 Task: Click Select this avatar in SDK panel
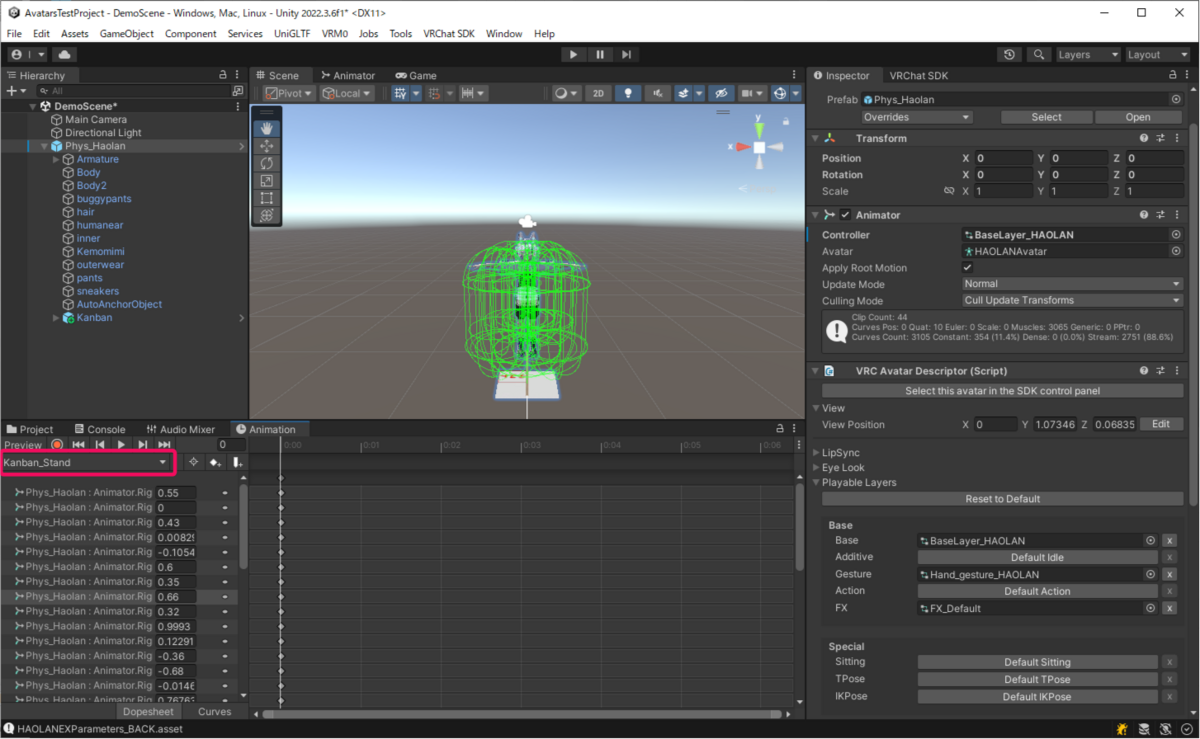tap(1002, 390)
